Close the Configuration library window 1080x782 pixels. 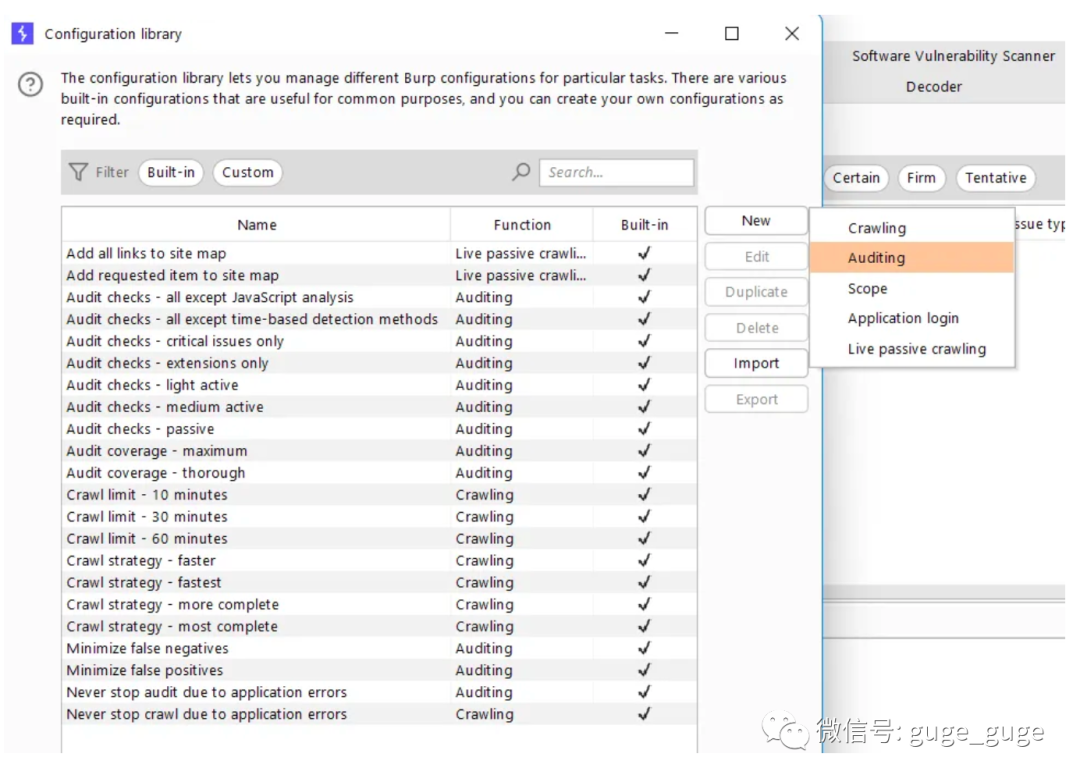pos(792,34)
